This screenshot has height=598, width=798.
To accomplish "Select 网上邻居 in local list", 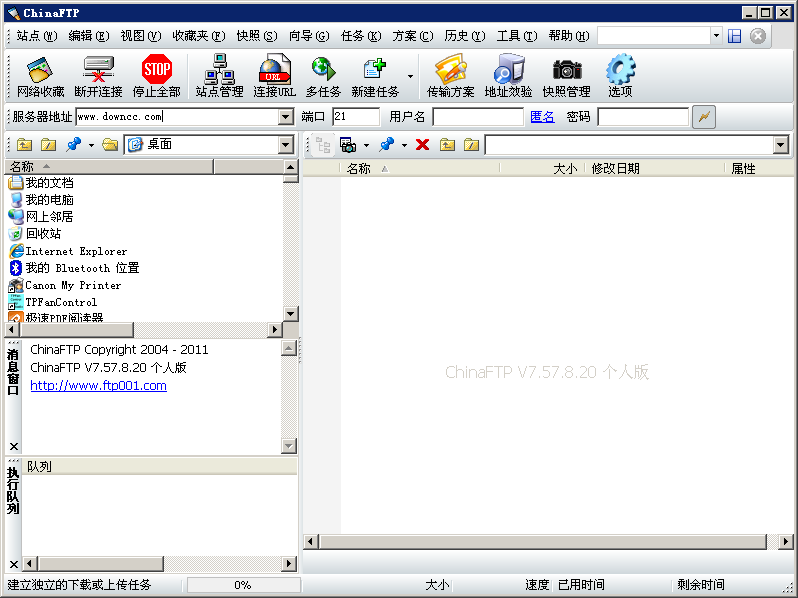I will click(x=42, y=217).
